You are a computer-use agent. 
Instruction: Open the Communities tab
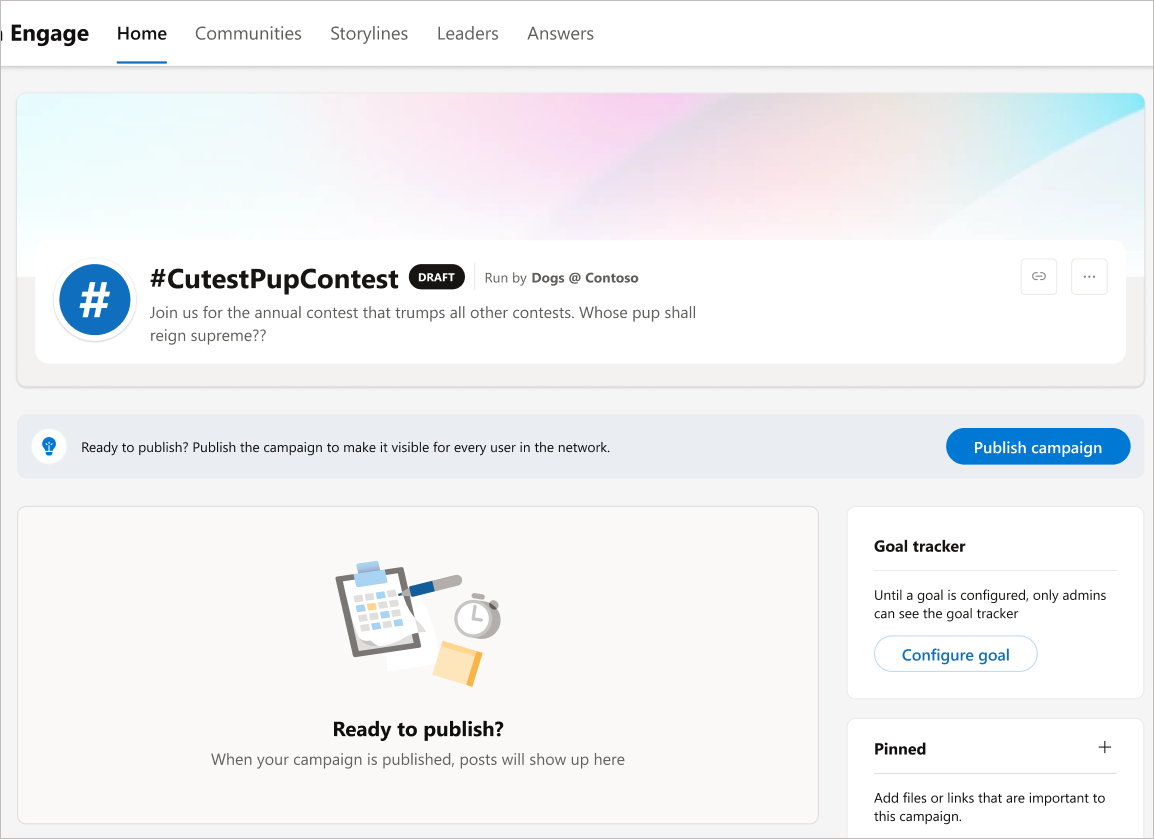248,33
